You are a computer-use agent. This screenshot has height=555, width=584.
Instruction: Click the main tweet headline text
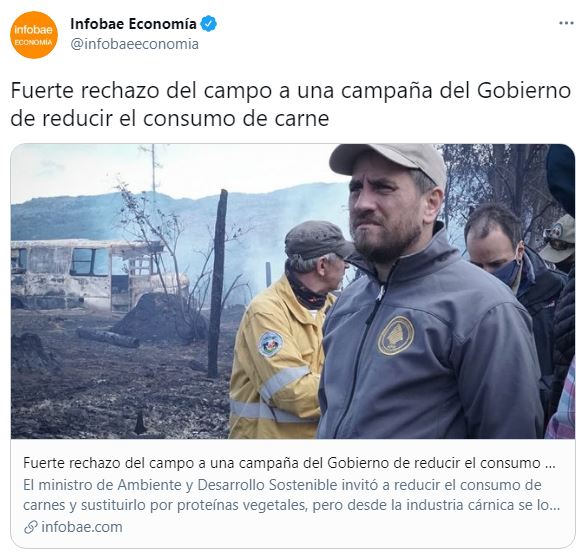coord(291,104)
